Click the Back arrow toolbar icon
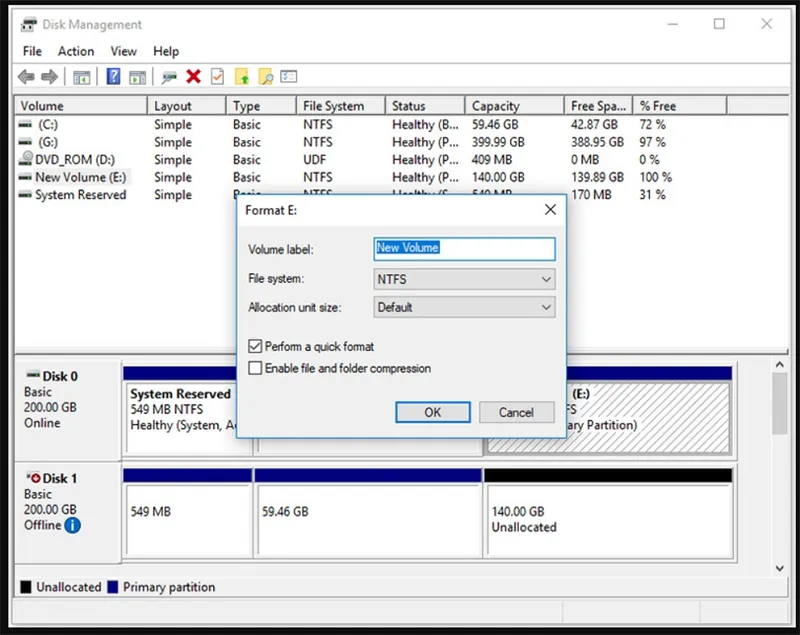Screen dimensions: 800x635 click(x=26, y=77)
